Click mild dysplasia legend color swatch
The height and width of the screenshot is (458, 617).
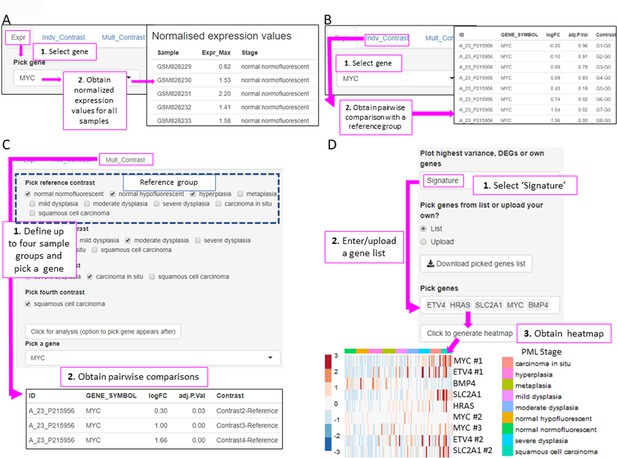click(508, 396)
